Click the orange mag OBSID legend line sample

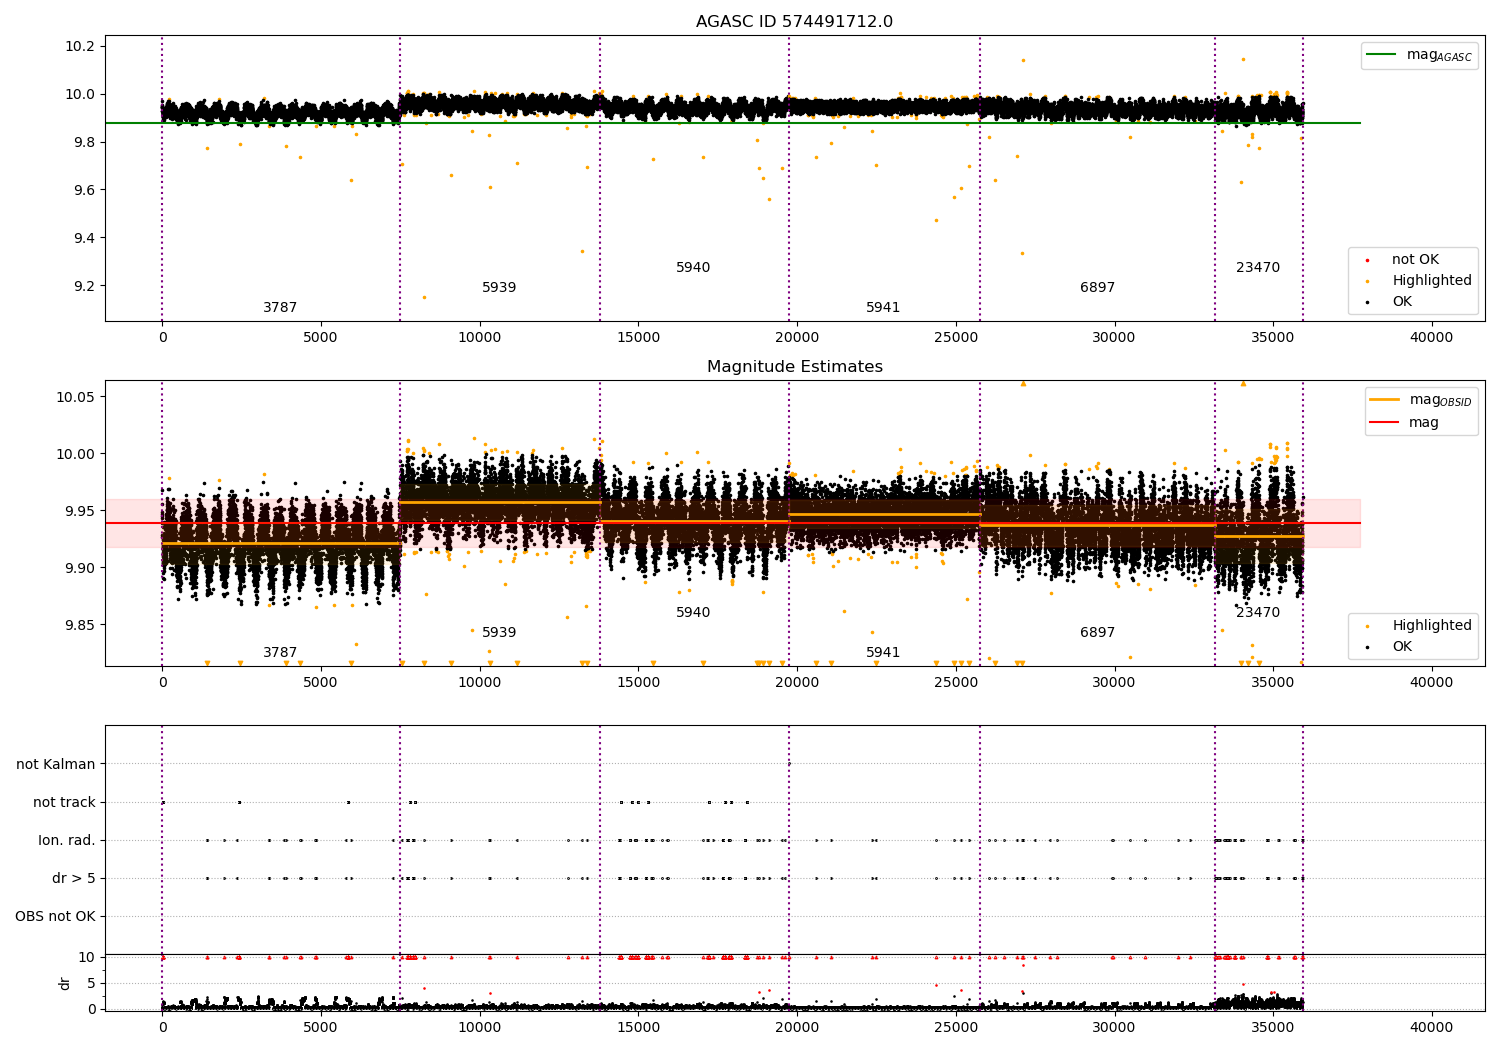point(1385,400)
